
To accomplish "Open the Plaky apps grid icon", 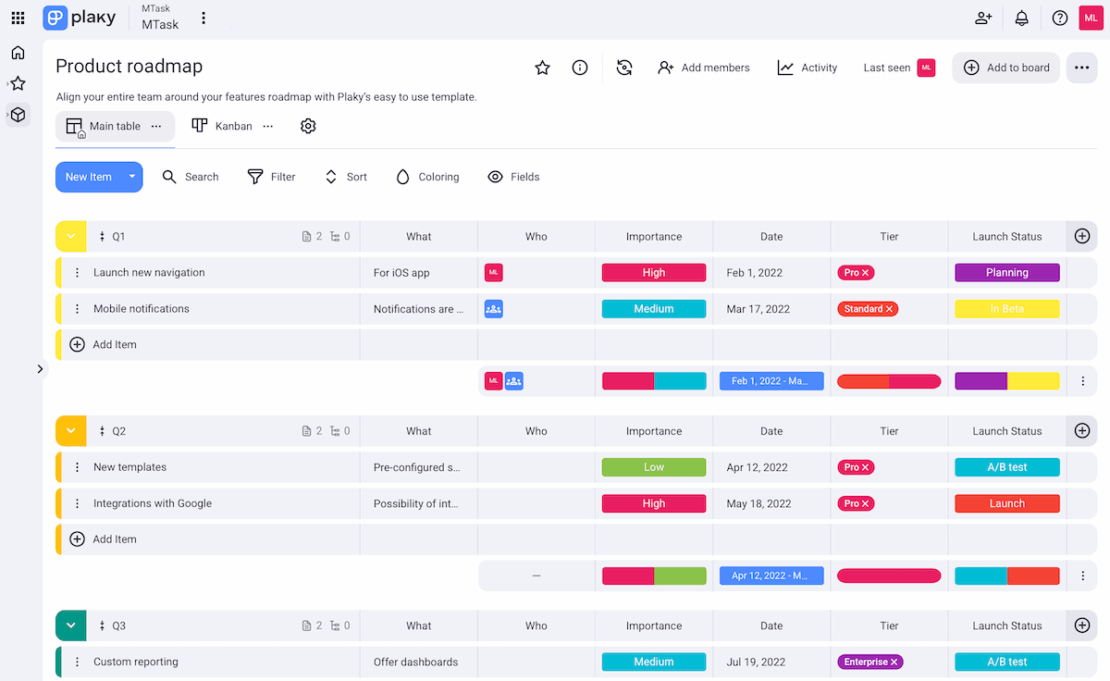I will (x=17, y=17).
